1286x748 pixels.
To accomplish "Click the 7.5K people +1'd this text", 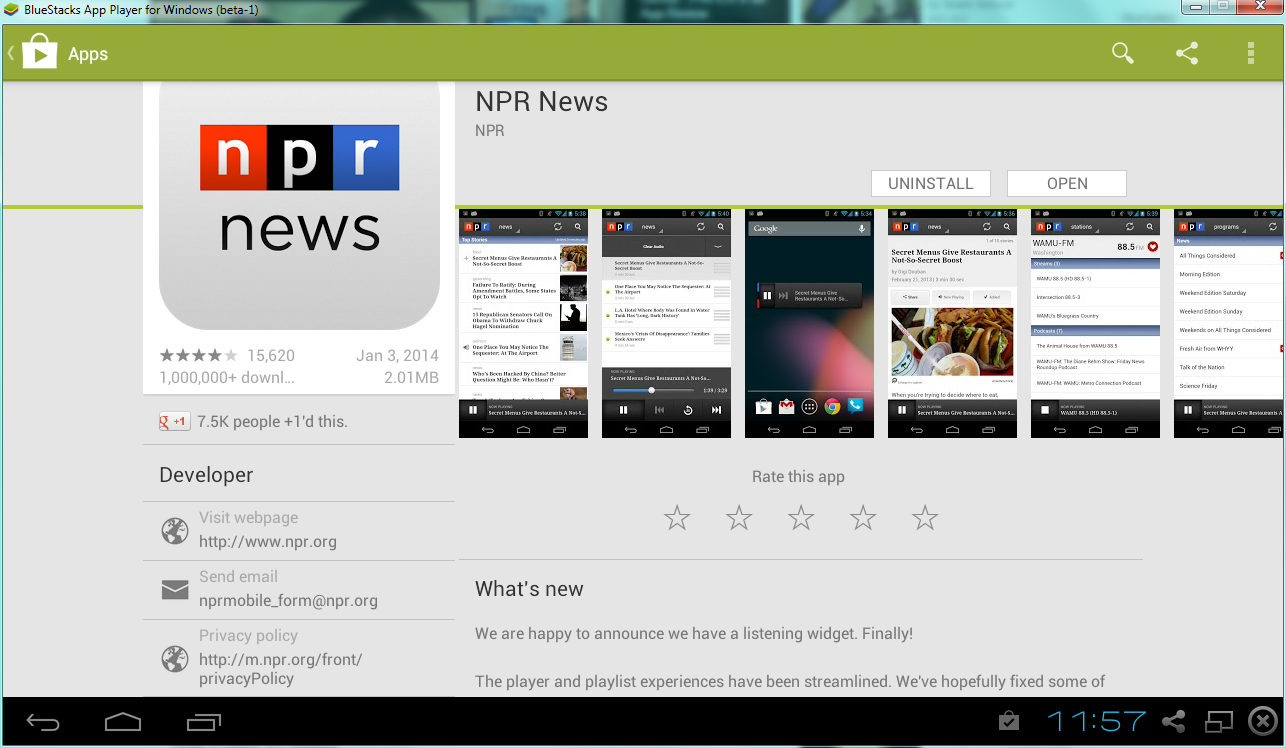I will (x=272, y=422).
